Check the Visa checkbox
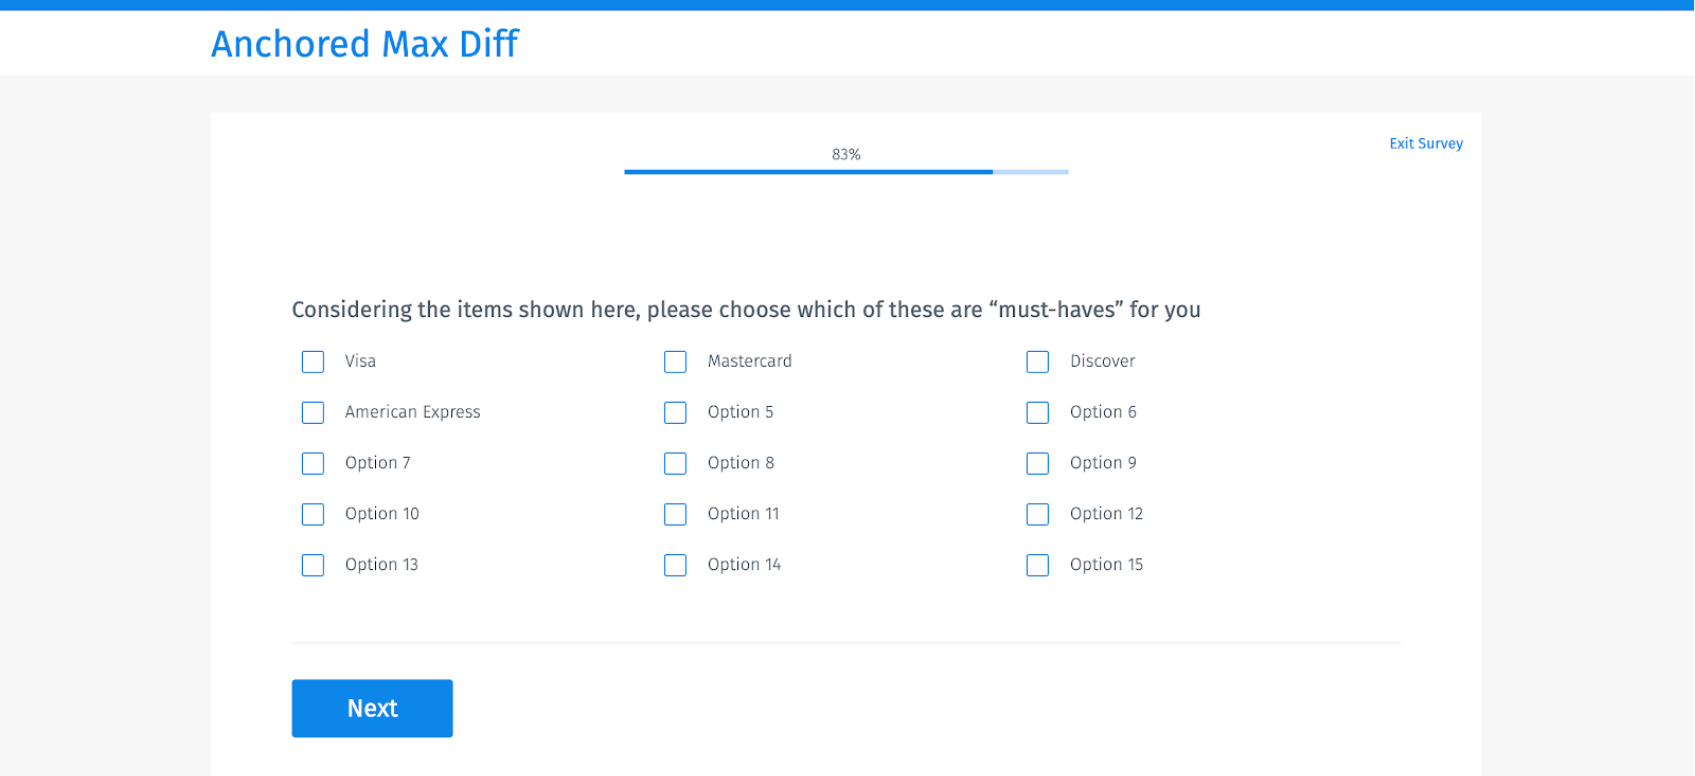The width and height of the screenshot is (1695, 776). [x=313, y=361]
